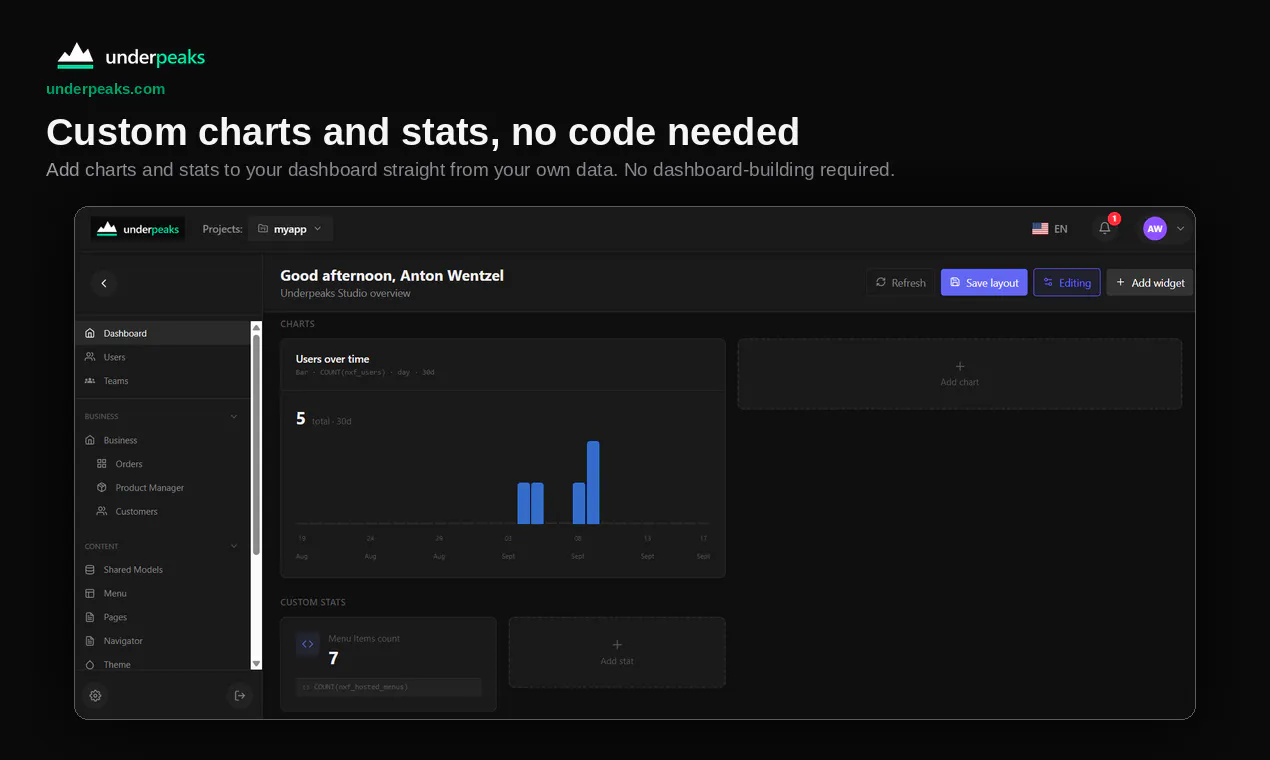Viewport: 1270px width, 760px height.
Task: Click the Menu Items count value 7
Action: [333, 659]
